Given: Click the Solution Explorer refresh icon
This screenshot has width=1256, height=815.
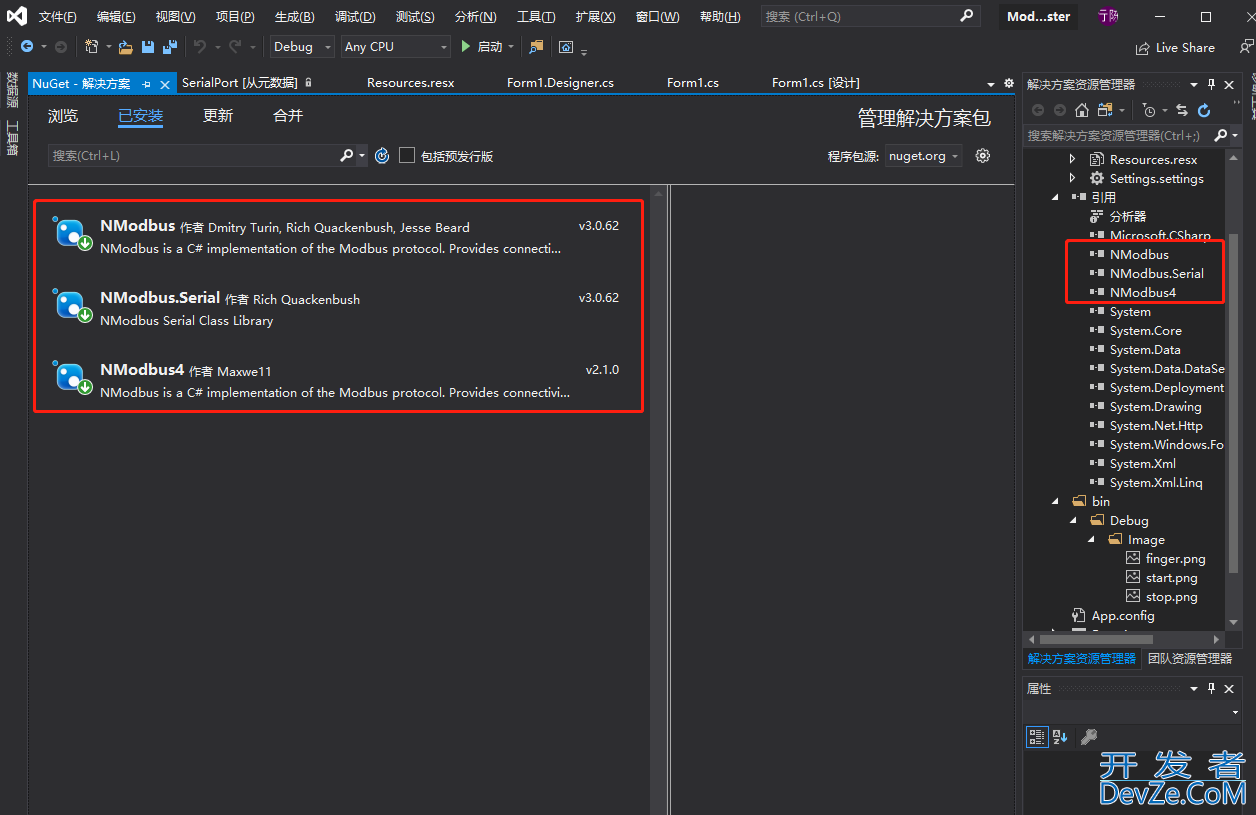Looking at the screenshot, I should (x=1204, y=110).
